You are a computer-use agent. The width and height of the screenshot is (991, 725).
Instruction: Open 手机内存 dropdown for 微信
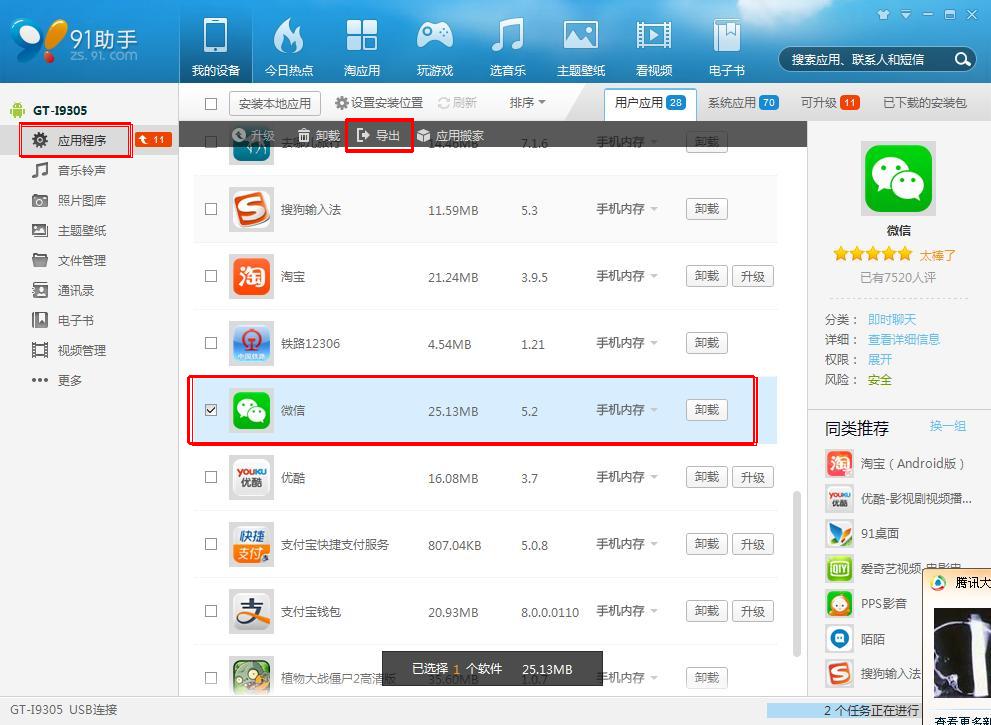click(626, 410)
